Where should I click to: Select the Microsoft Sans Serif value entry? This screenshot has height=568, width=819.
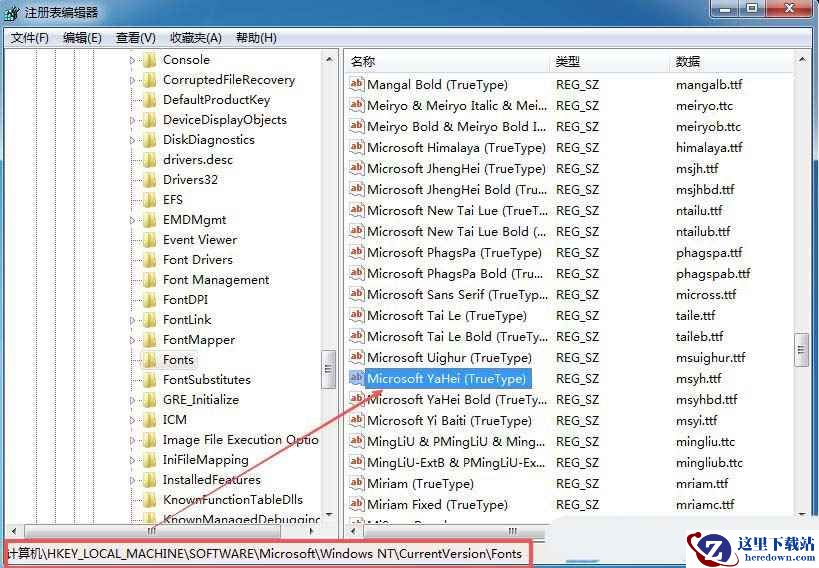click(457, 295)
